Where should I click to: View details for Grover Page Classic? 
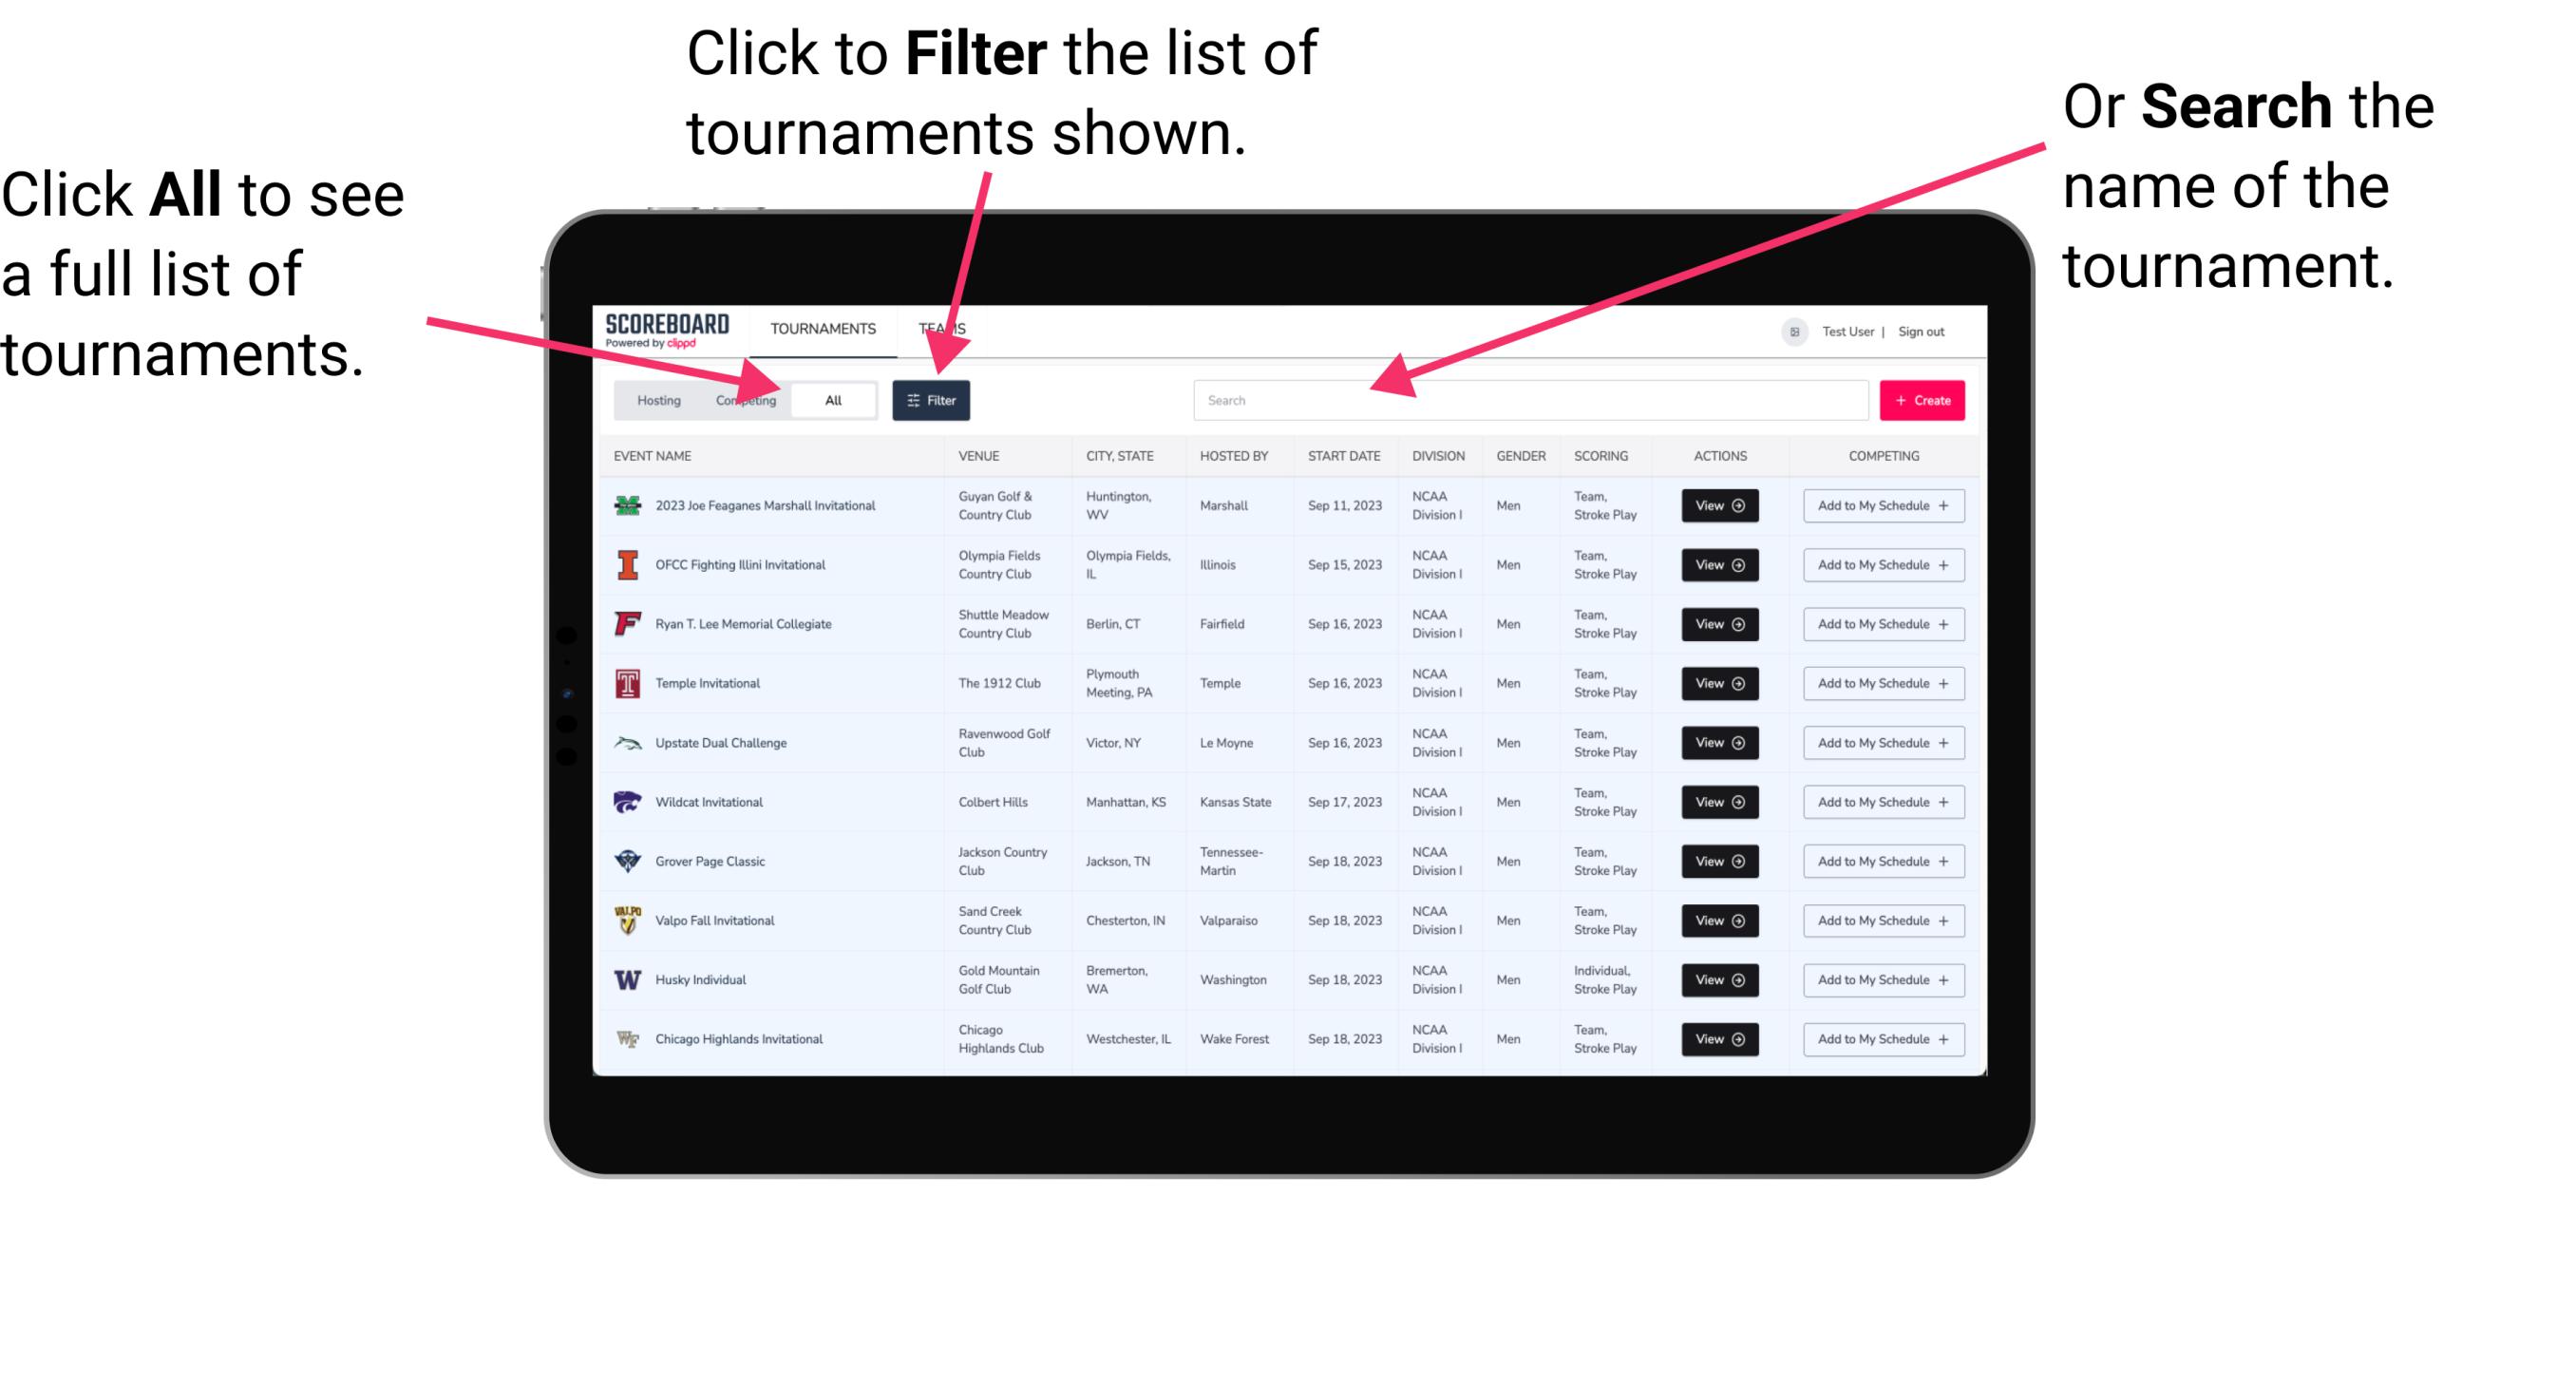[1718, 861]
